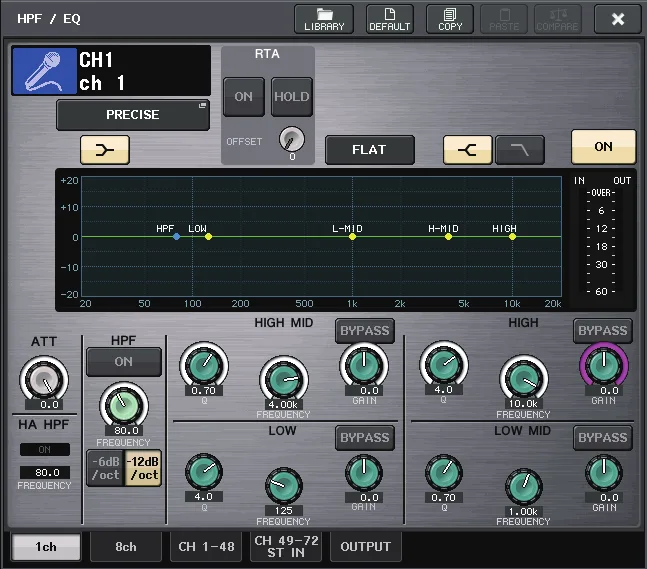Screen dimensions: 647x569
Task: Select the HPF FREQUENCY knob
Action: (124, 405)
